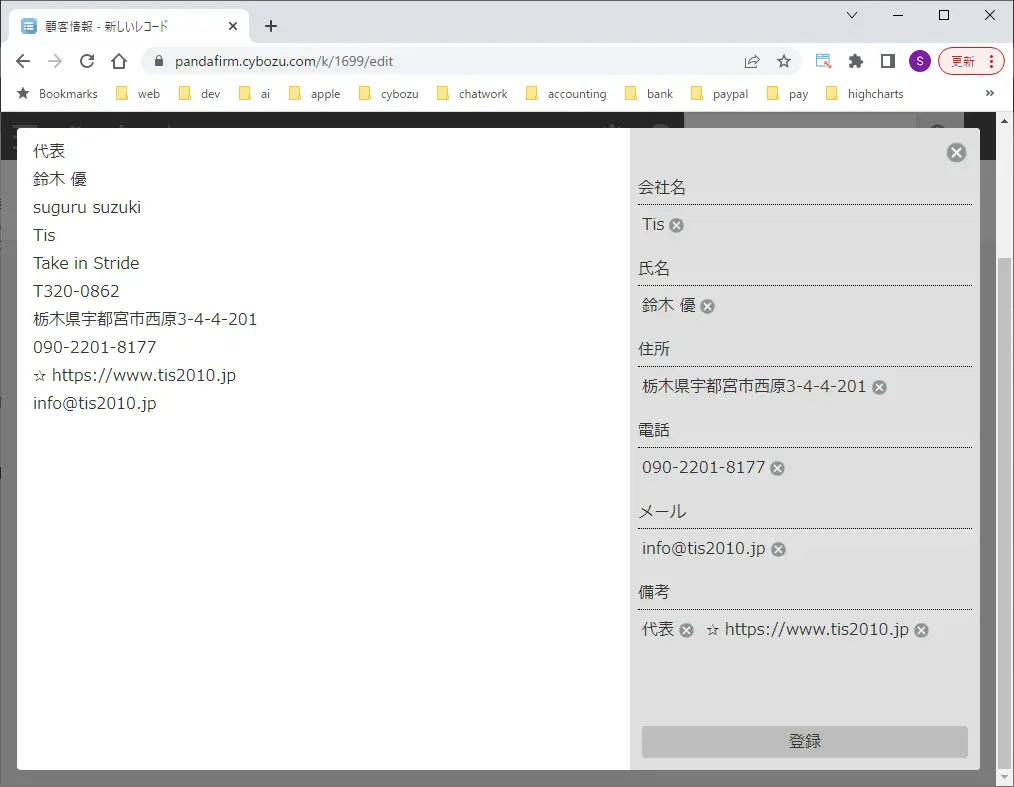The width and height of the screenshot is (1014, 787).
Task: Remove the phone number 090-2201-8177 tag
Action: tap(778, 468)
